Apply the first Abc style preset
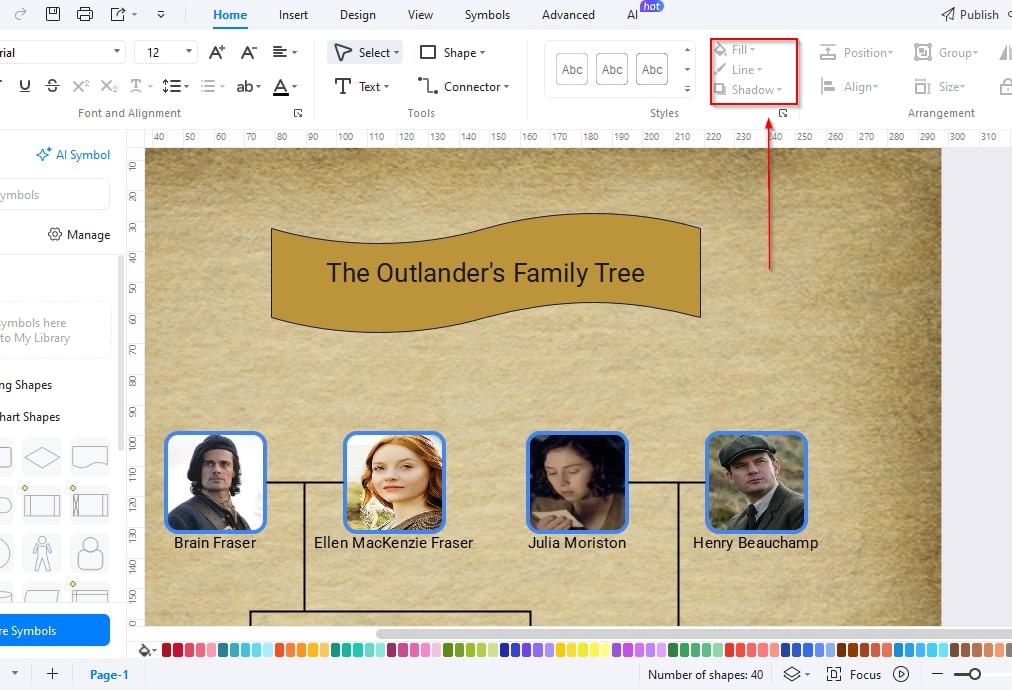The image size is (1012, 690). click(x=572, y=70)
